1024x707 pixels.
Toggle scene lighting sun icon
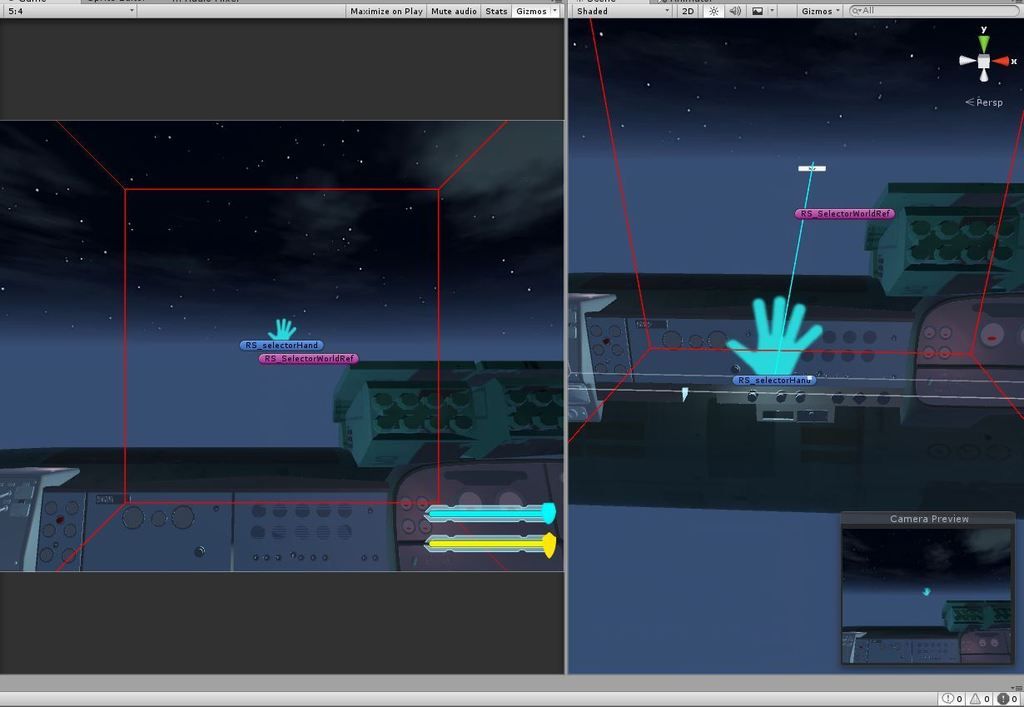(x=713, y=11)
